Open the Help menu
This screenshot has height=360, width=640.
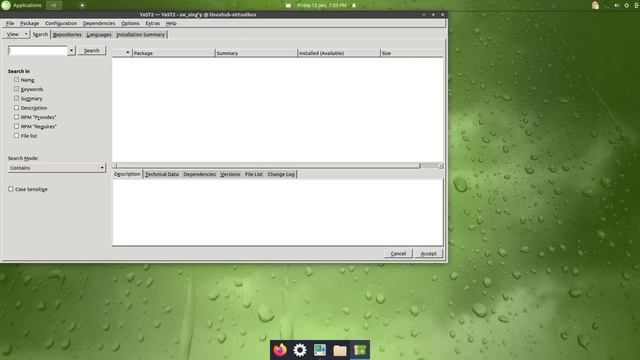[x=171, y=23]
